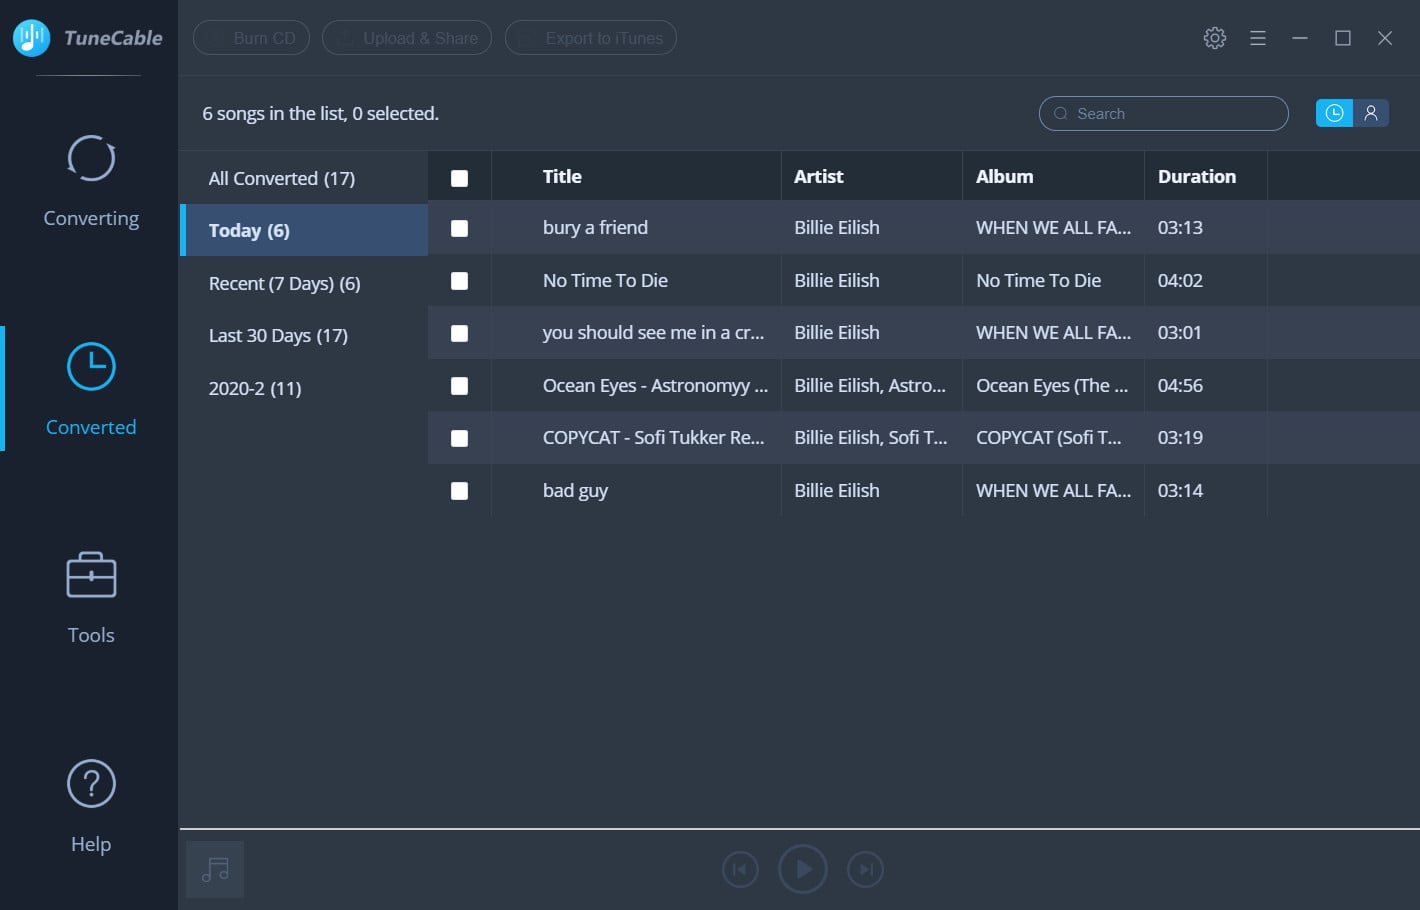Select the song title 'bad guy'
1420x910 pixels.
pos(575,491)
